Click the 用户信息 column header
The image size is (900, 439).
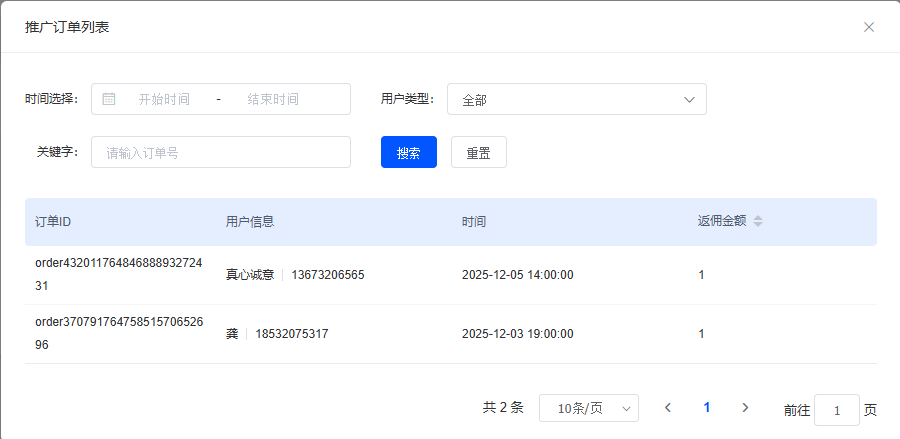250,221
